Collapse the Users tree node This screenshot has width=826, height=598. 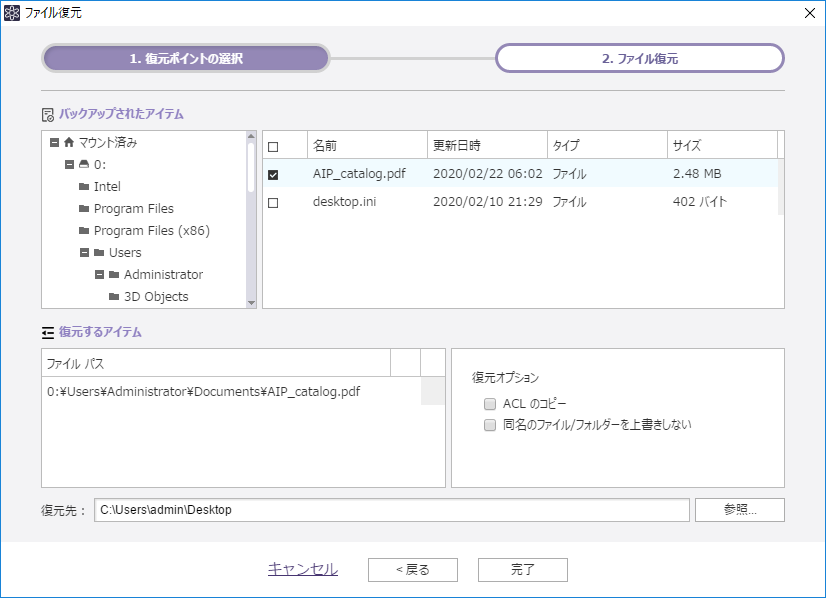pos(84,253)
